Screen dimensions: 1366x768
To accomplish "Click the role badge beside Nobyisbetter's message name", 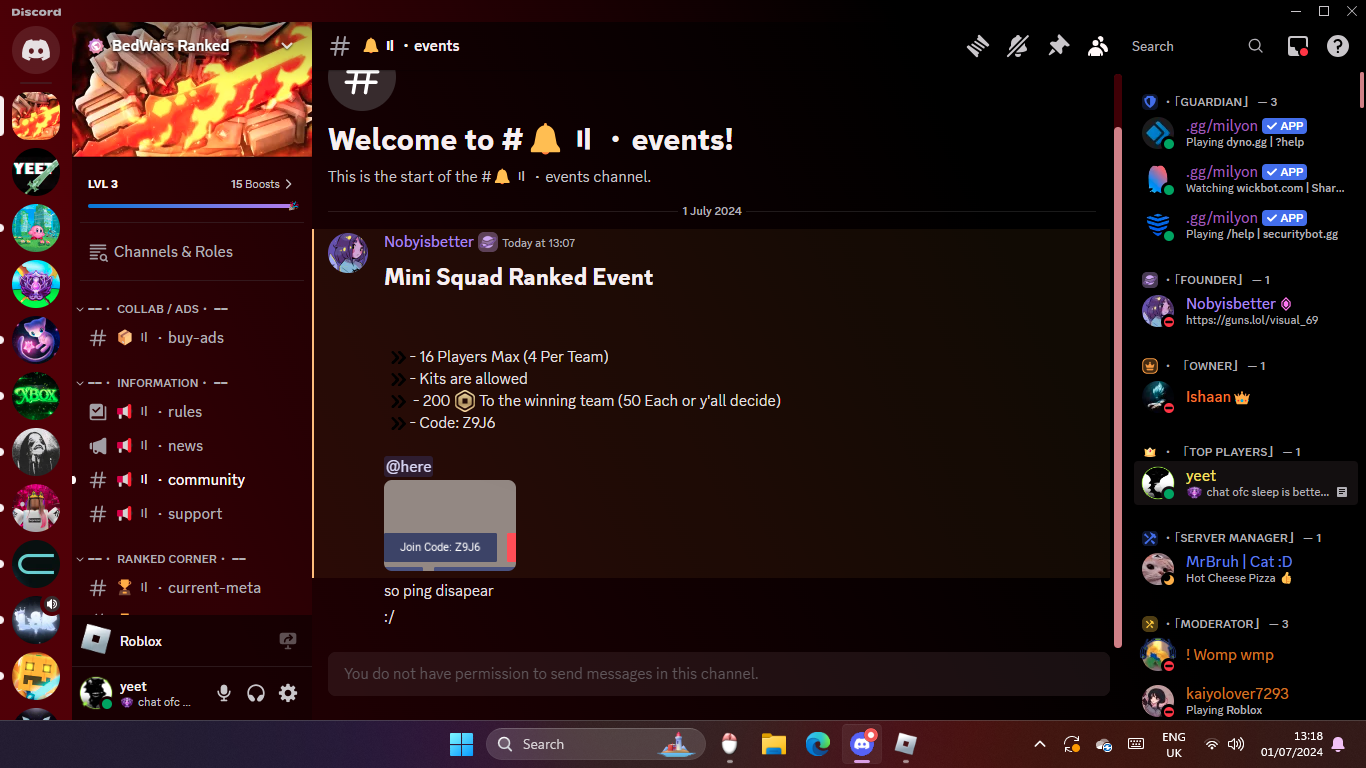I will click(488, 242).
